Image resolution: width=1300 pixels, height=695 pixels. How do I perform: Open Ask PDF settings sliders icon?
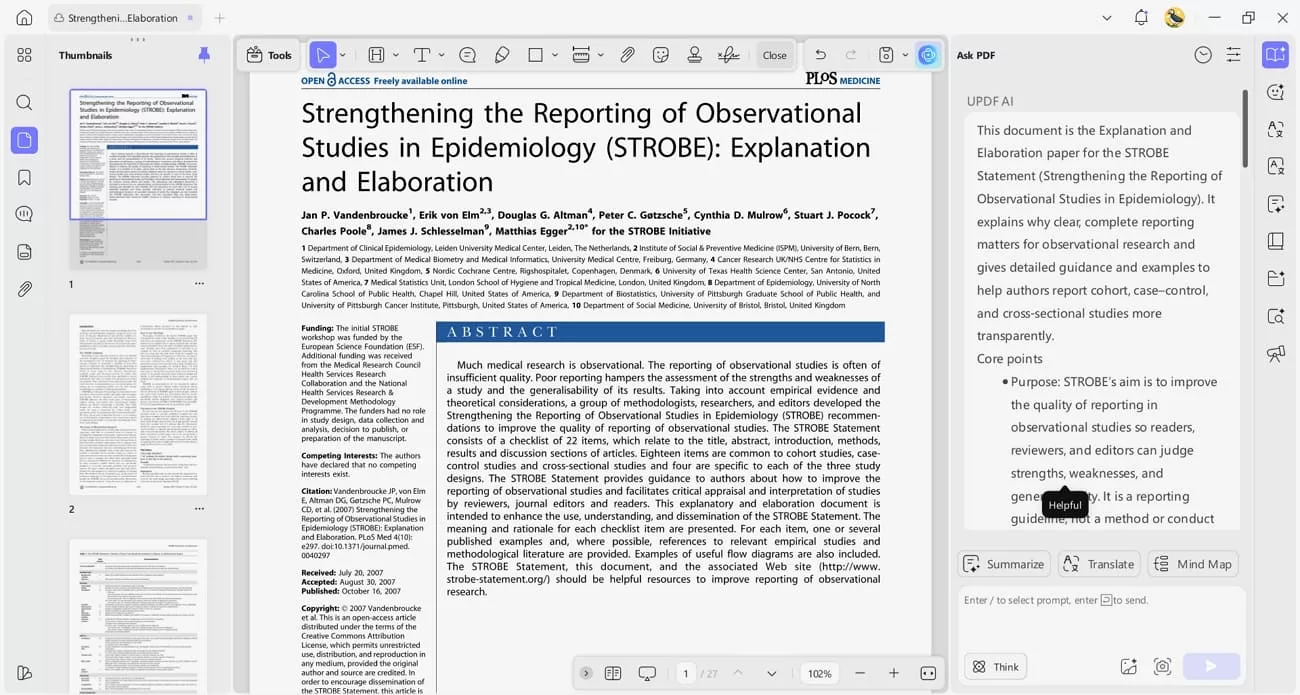[x=1234, y=55]
